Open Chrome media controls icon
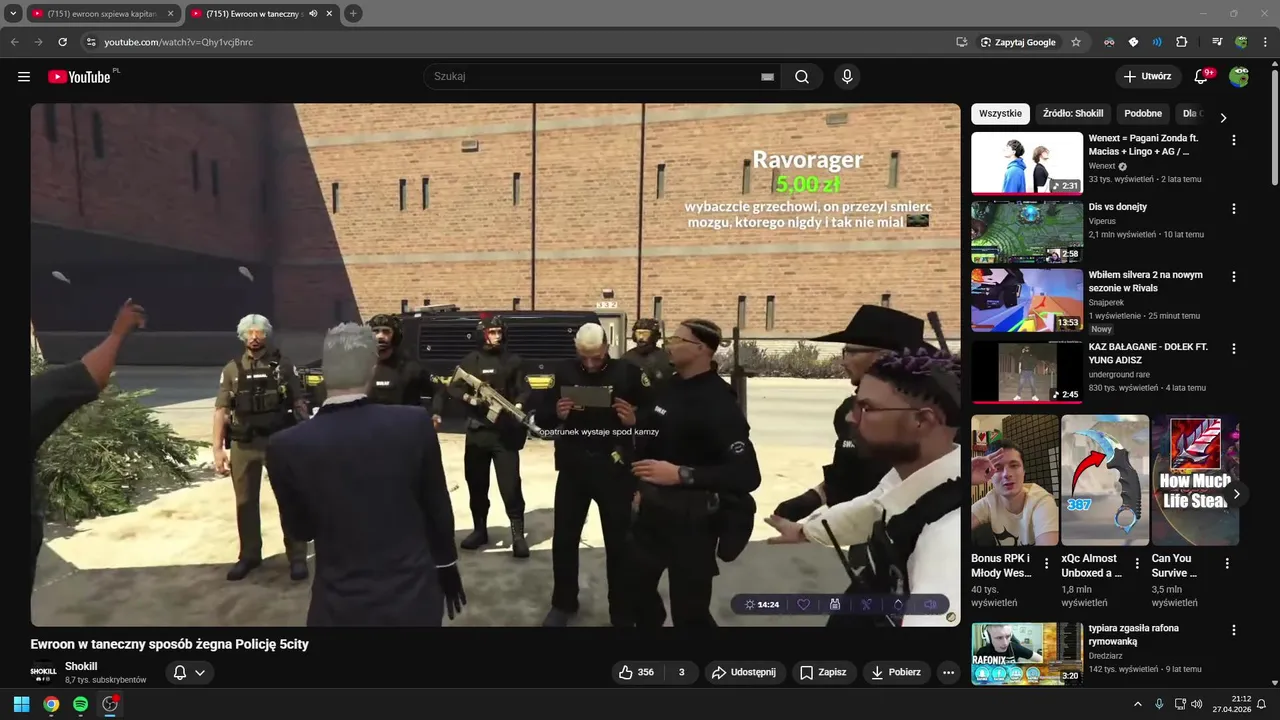Viewport: 1280px width, 720px height. pyautogui.click(x=1217, y=42)
